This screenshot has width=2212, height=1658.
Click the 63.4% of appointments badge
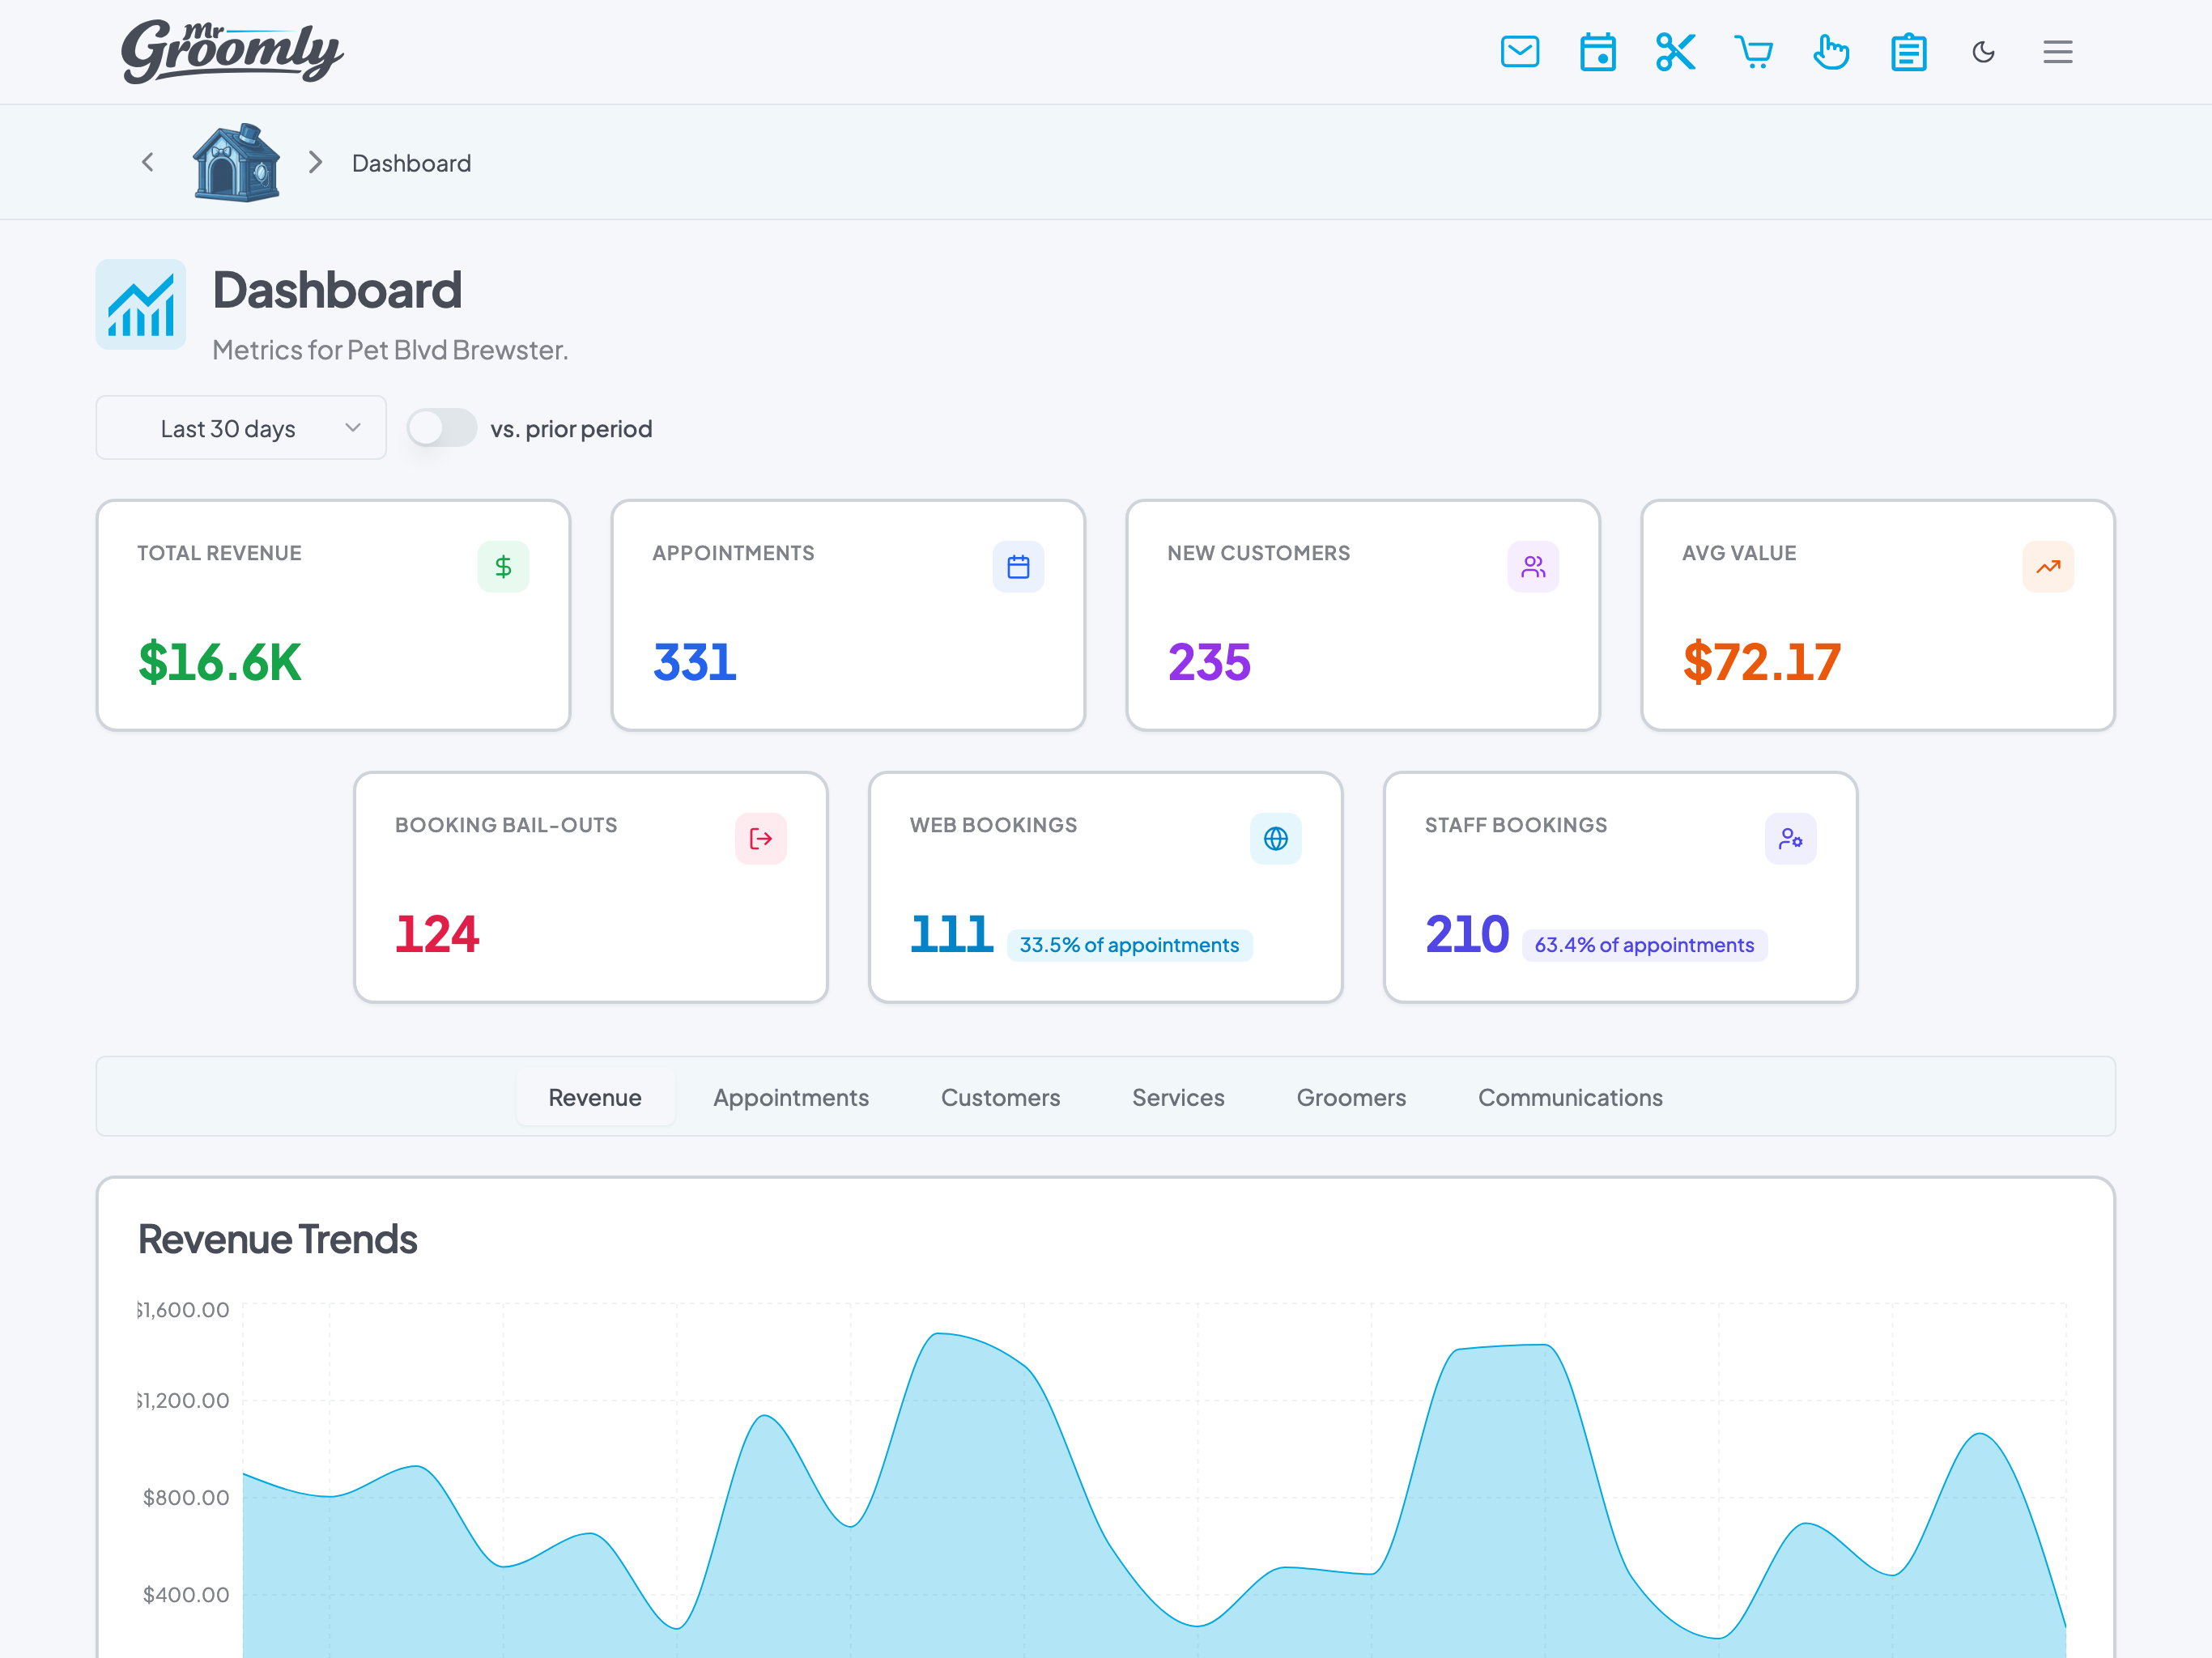click(1644, 945)
